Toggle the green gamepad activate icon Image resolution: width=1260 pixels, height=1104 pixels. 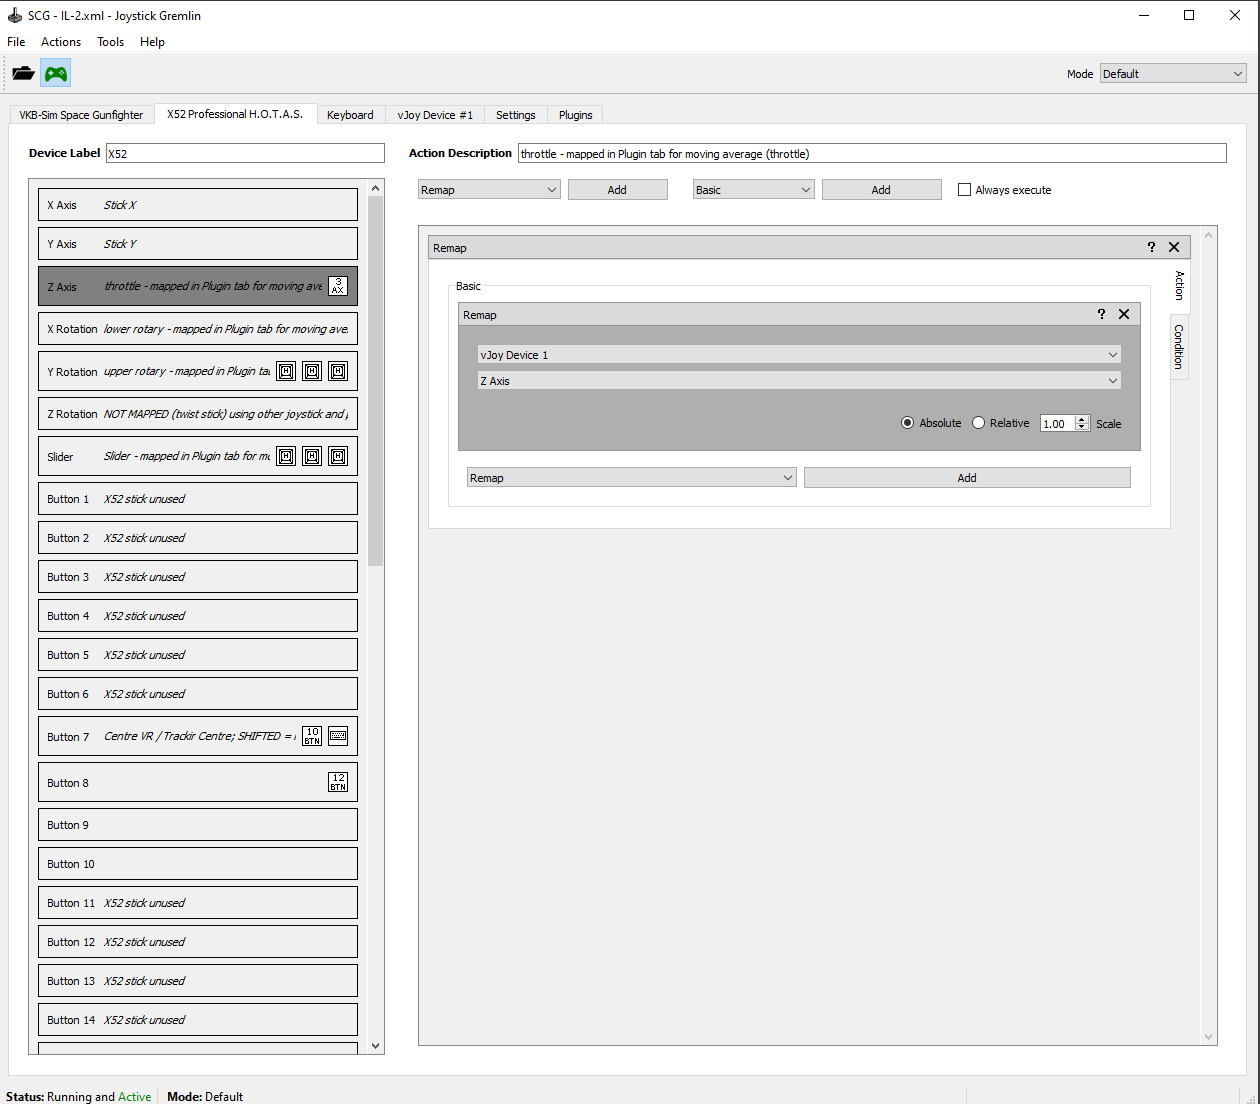click(x=56, y=73)
